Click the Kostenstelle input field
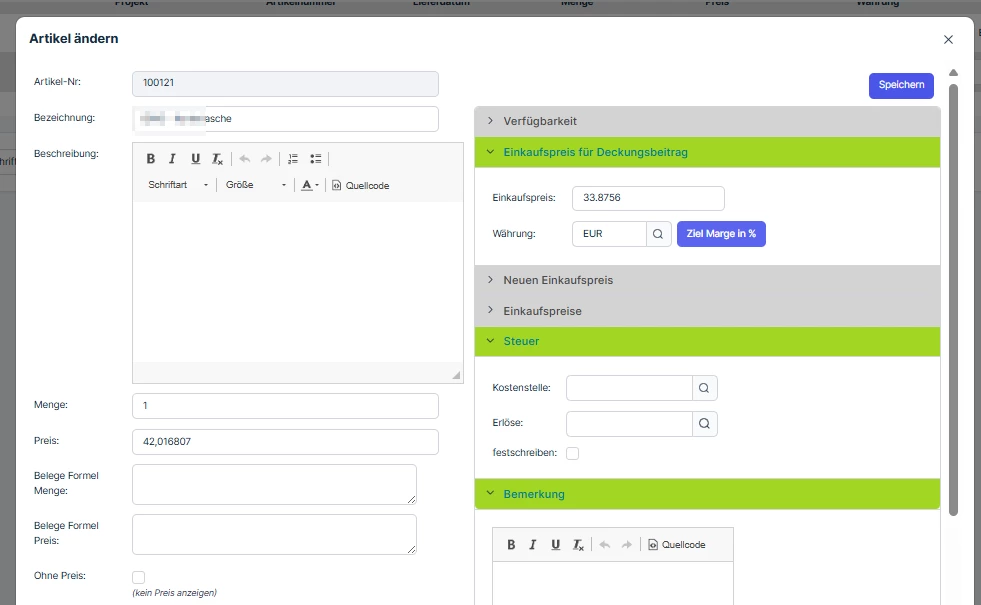 coord(629,388)
